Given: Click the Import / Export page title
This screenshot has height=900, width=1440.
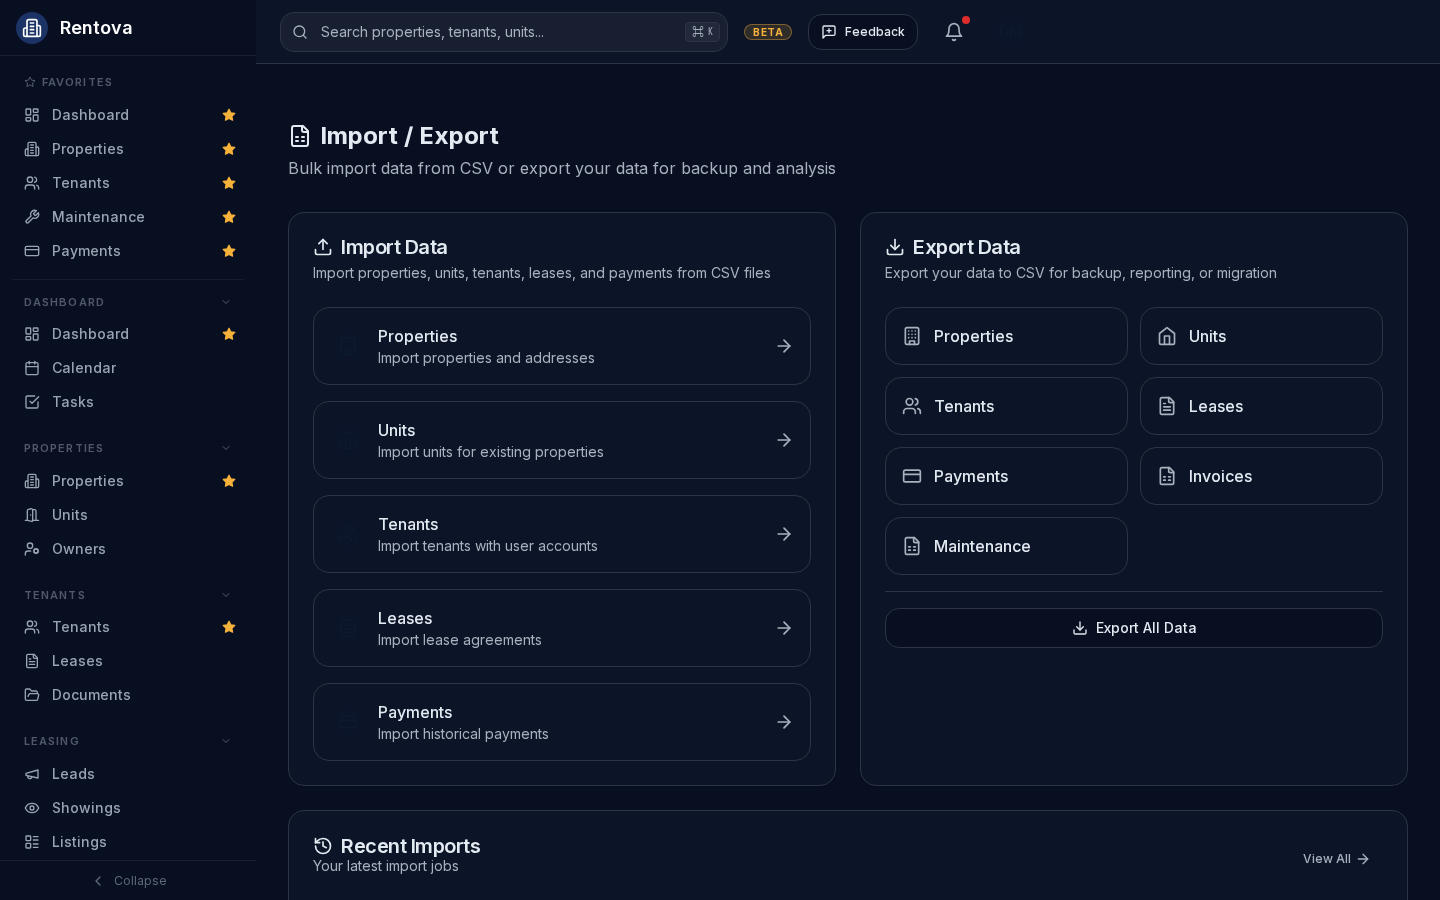Looking at the screenshot, I should pos(409,136).
